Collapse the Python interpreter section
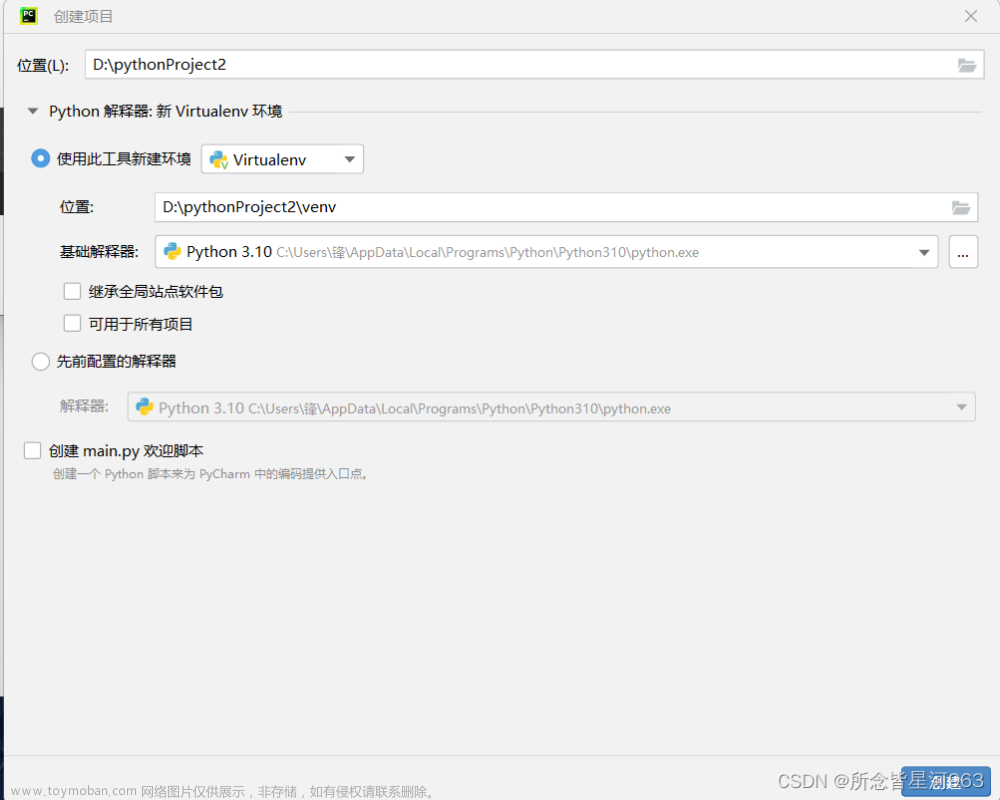Screen dimensions: 1000x800 click(x=33, y=111)
